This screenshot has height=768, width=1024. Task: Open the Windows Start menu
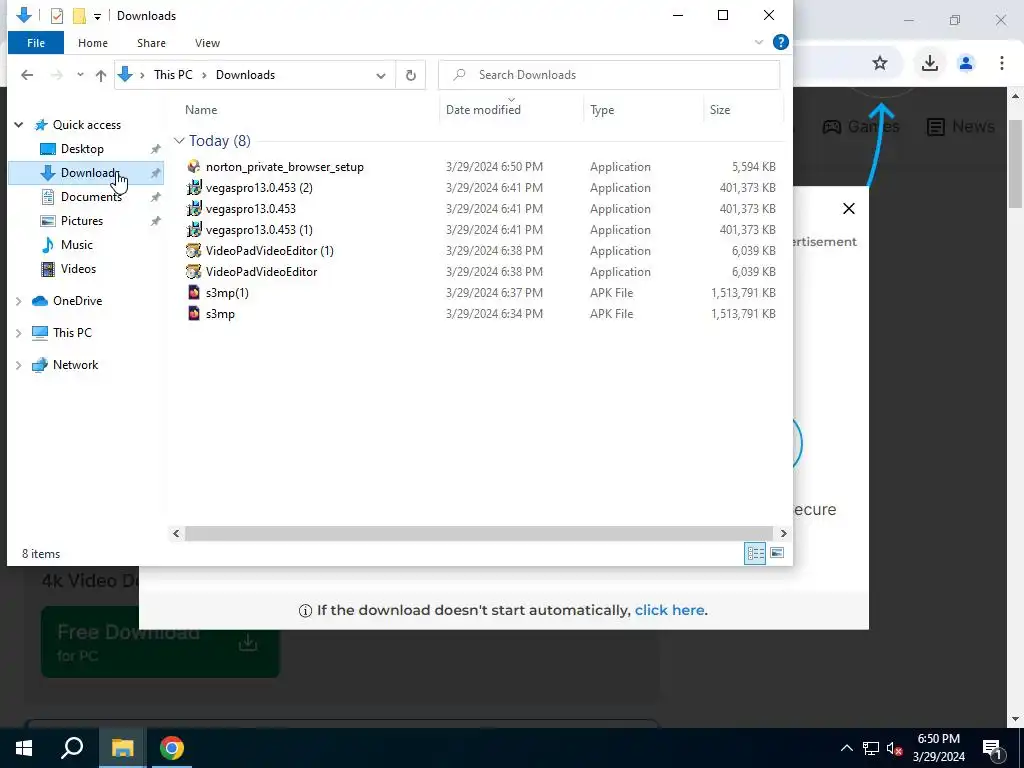[x=24, y=748]
